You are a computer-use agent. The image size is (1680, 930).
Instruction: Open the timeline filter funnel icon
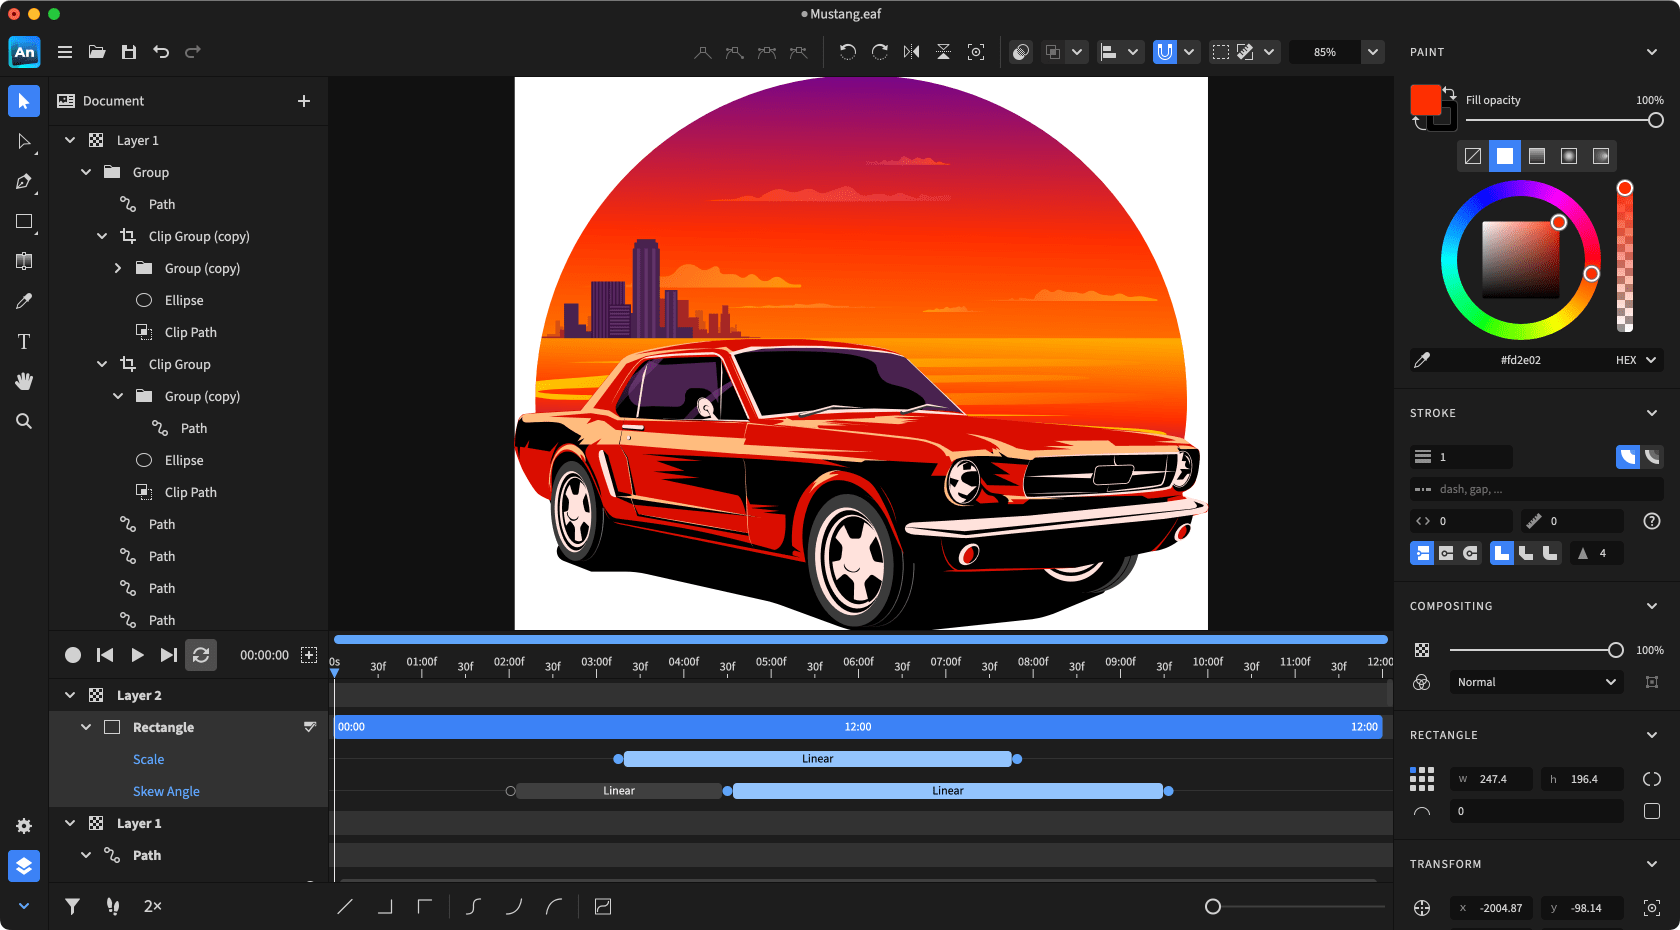pyautogui.click(x=73, y=906)
